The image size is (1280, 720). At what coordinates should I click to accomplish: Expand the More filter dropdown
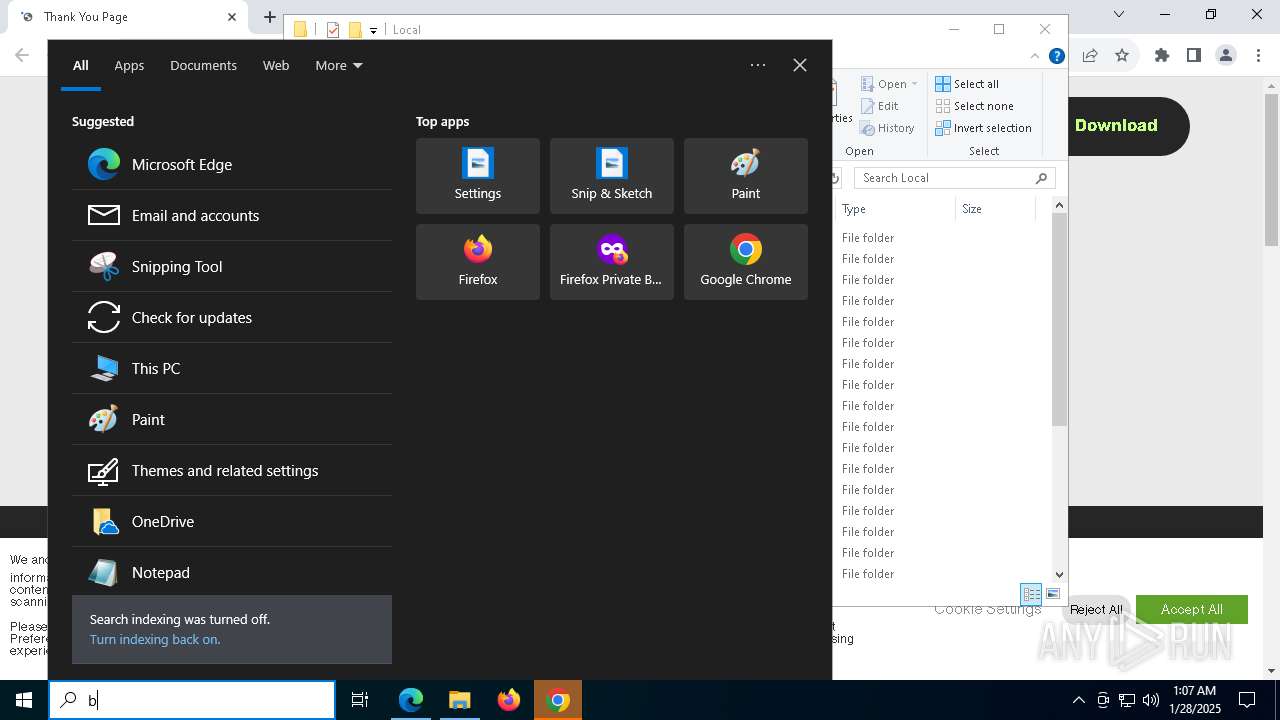pyautogui.click(x=339, y=65)
